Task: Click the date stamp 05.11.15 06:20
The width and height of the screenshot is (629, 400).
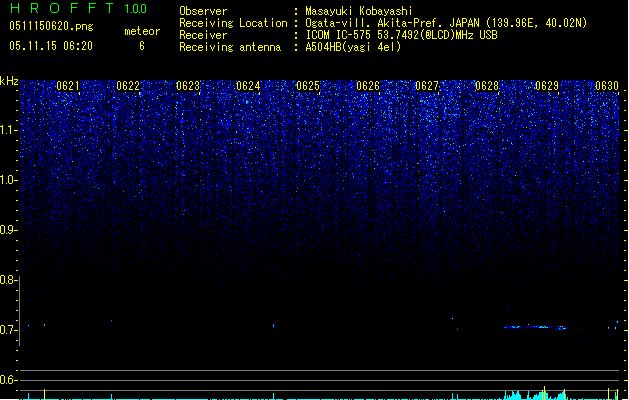Action: pos(51,46)
